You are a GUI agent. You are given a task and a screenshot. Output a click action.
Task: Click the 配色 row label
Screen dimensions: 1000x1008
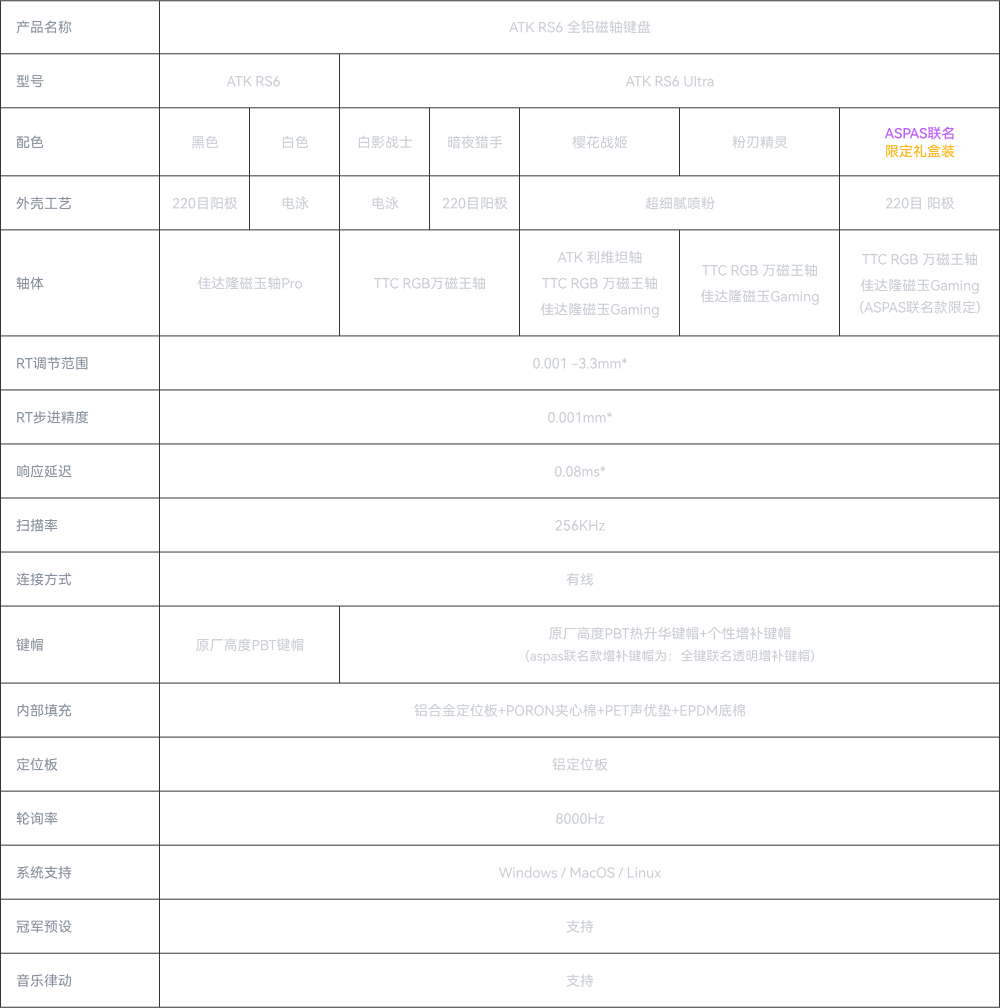(x=30, y=142)
